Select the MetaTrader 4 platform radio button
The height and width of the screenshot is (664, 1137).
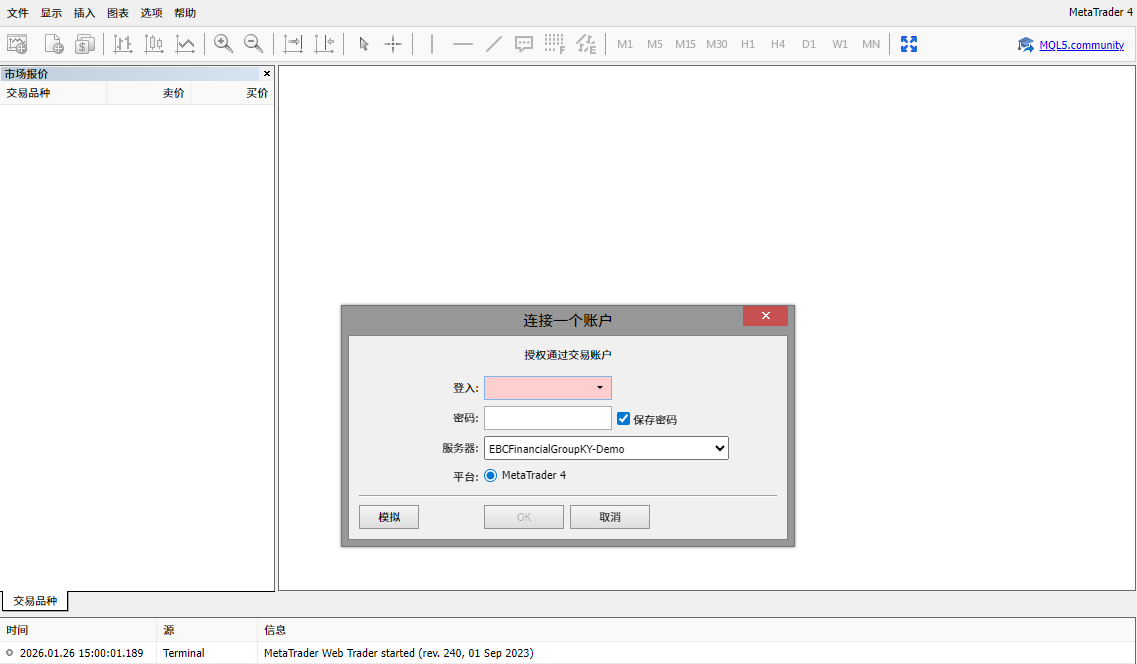click(491, 476)
